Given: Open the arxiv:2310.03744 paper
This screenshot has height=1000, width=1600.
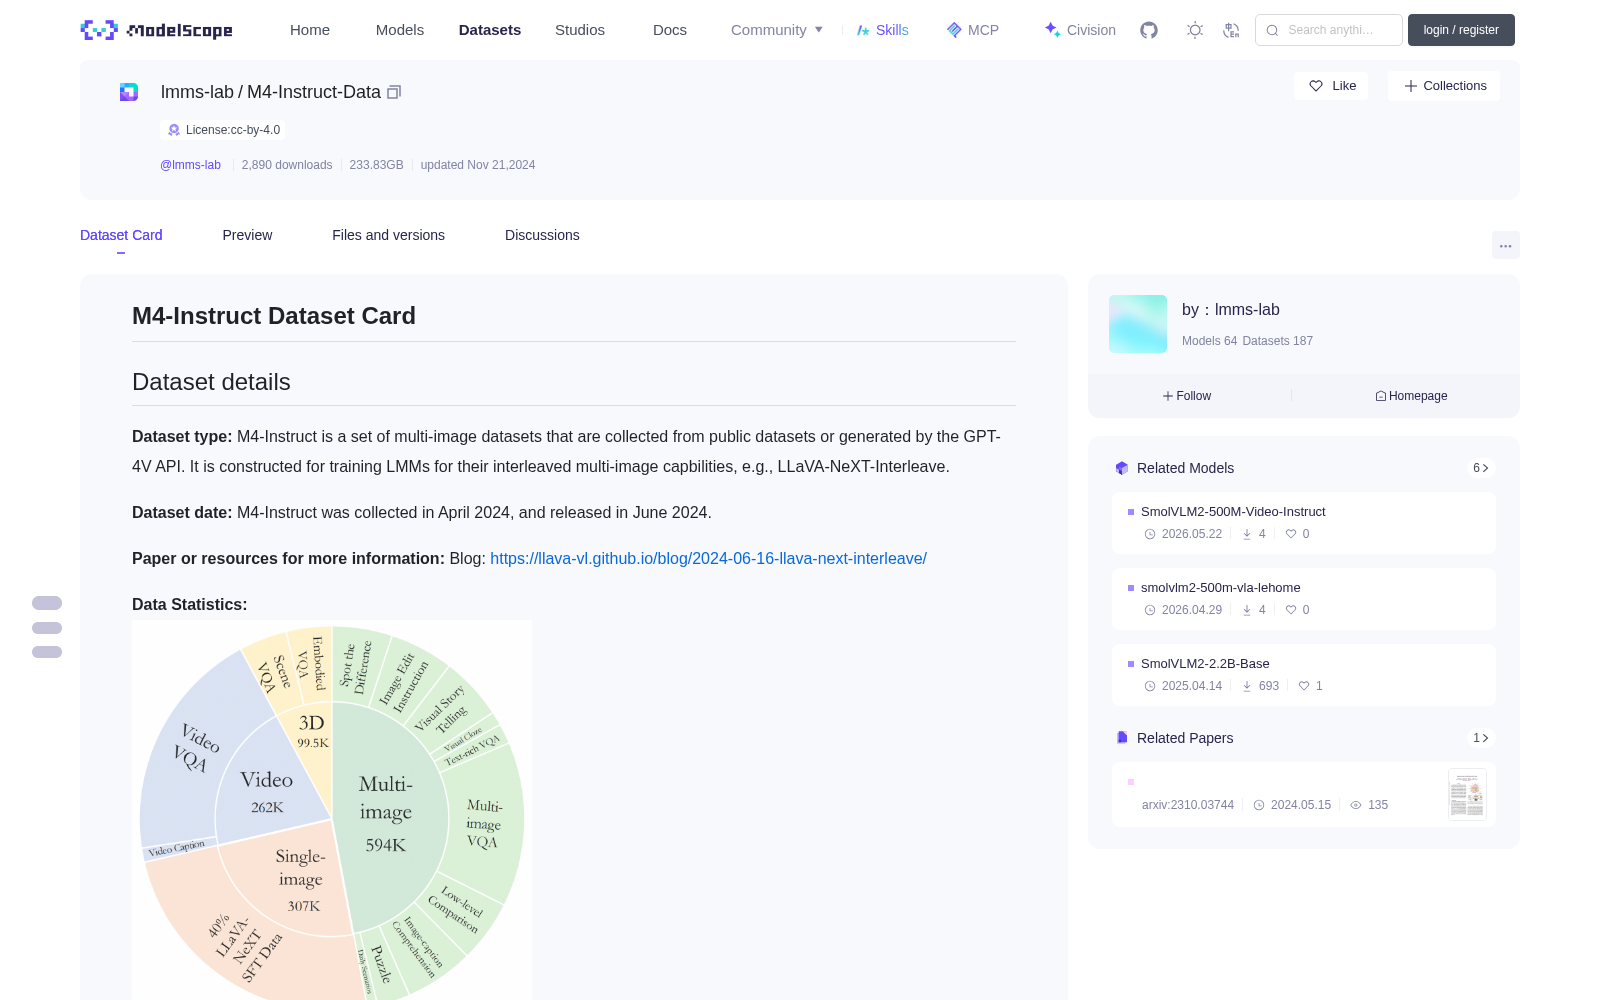Looking at the screenshot, I should [1188, 805].
